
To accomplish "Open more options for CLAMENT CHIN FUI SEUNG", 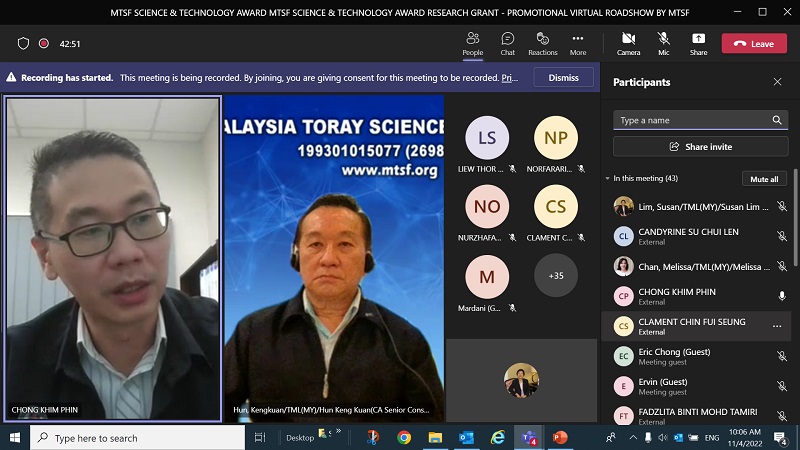I will [x=777, y=326].
